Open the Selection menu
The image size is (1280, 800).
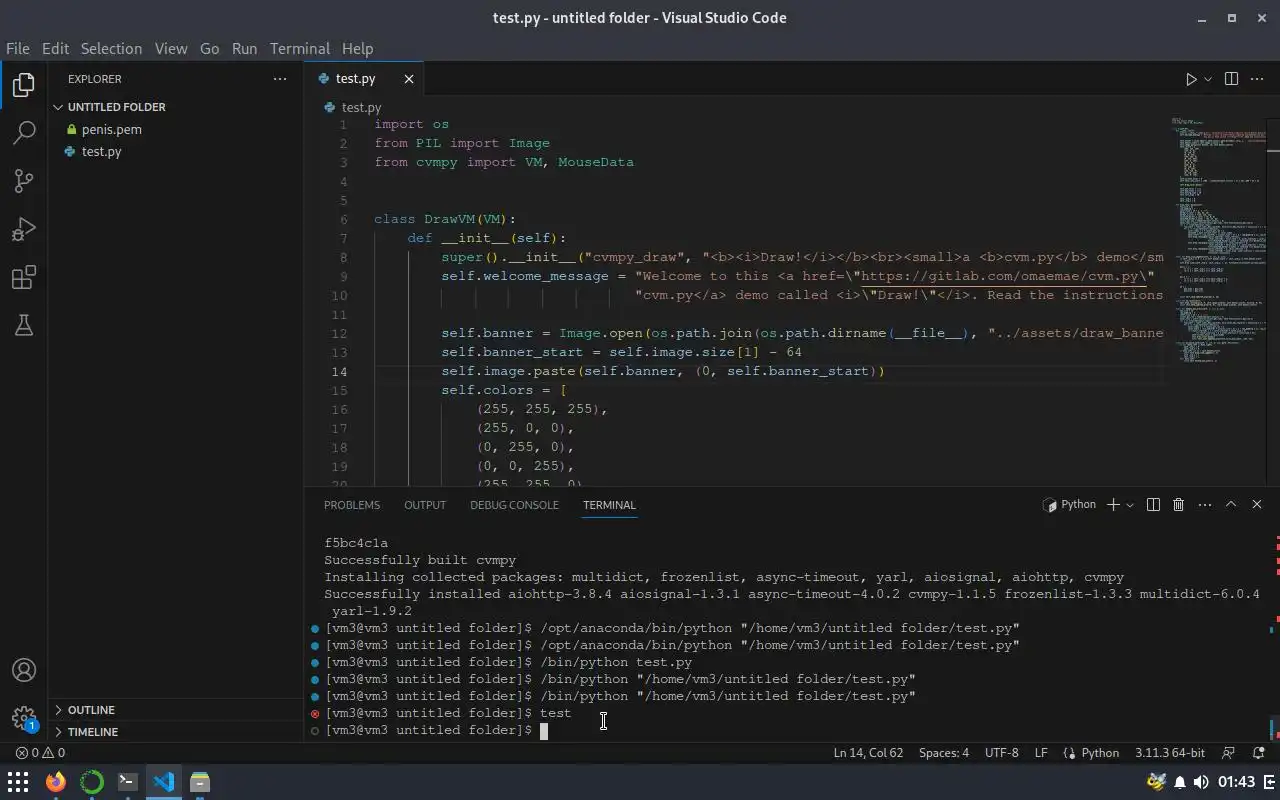(111, 48)
